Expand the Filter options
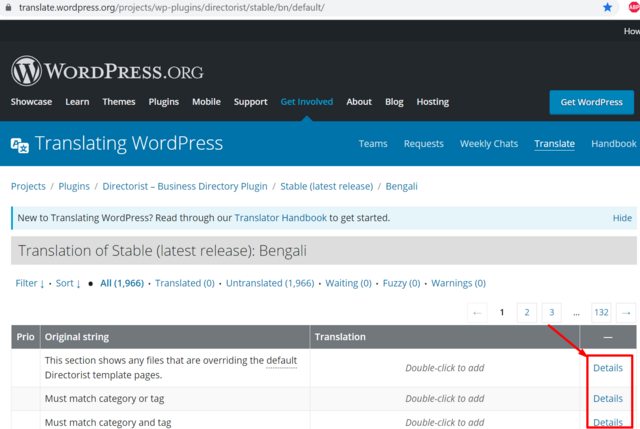This screenshot has height=429, width=640. [30, 283]
